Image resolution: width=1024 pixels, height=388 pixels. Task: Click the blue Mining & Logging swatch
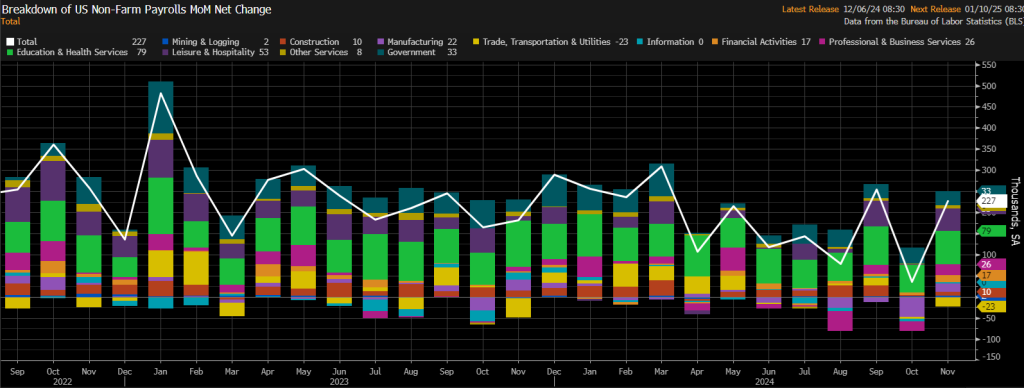point(164,42)
